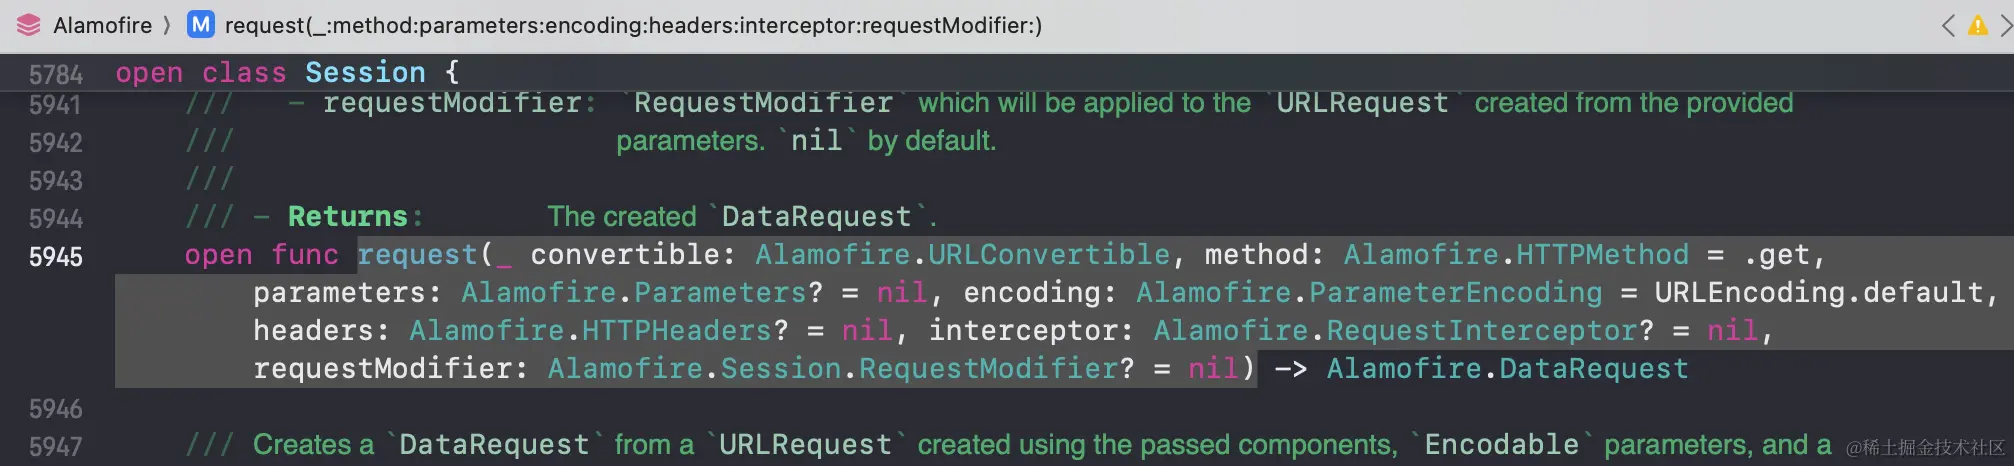Click line number 5784 in the sticky header
The width and height of the screenshot is (2014, 466).
56,75
